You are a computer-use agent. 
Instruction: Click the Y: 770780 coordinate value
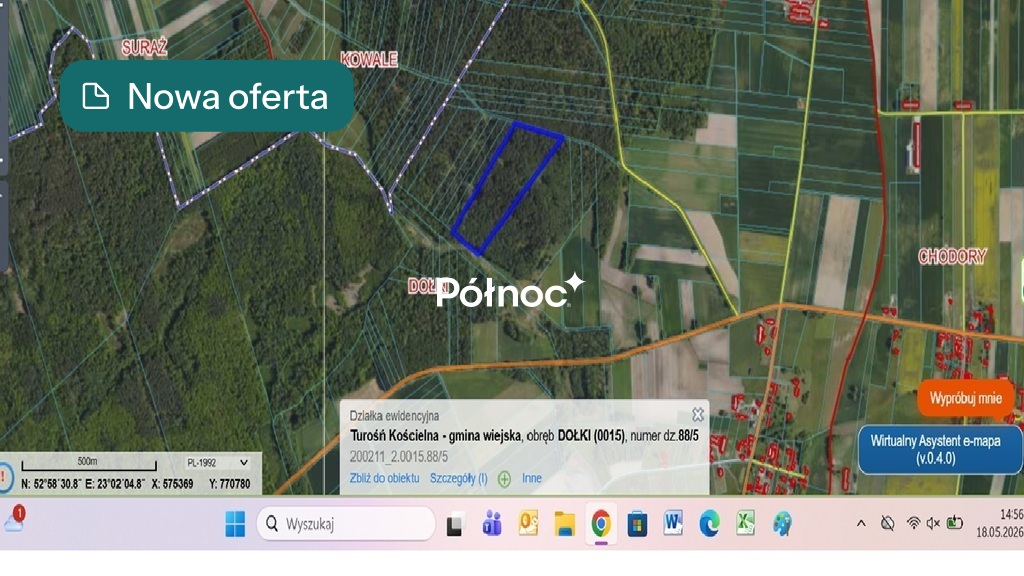(229, 484)
